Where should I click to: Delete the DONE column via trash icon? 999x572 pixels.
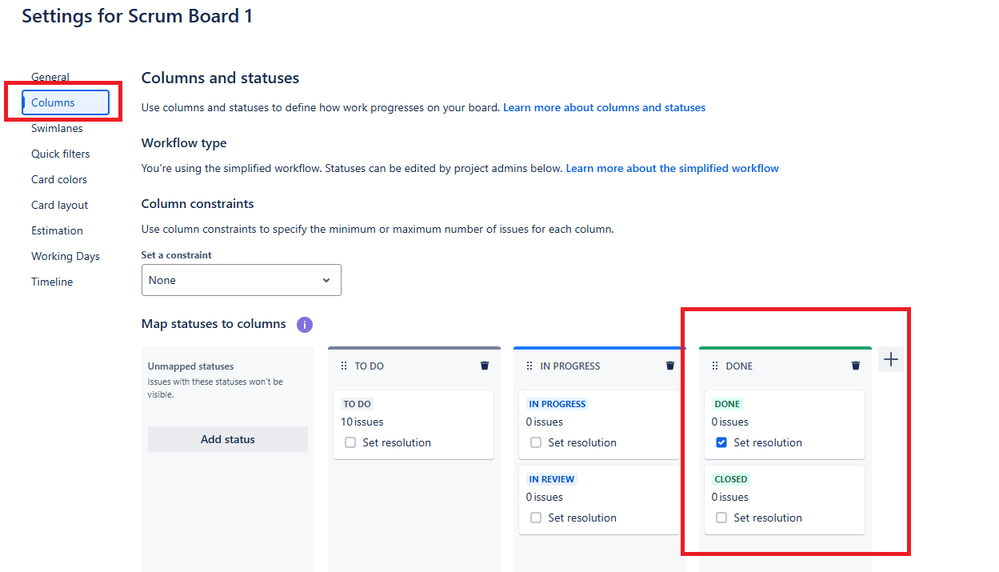pyautogui.click(x=856, y=366)
